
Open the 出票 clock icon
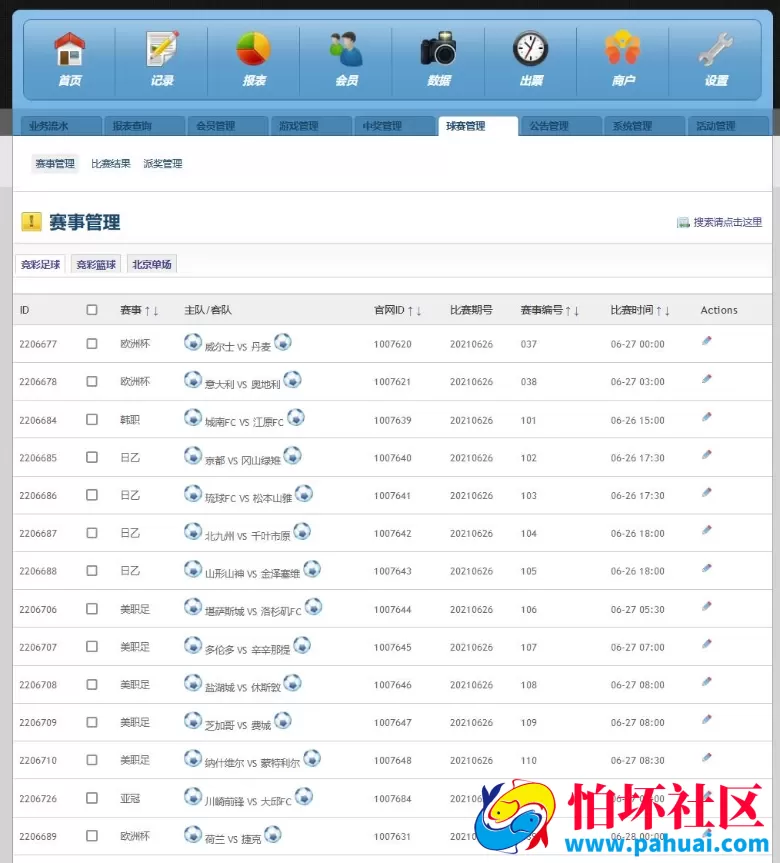pos(531,50)
